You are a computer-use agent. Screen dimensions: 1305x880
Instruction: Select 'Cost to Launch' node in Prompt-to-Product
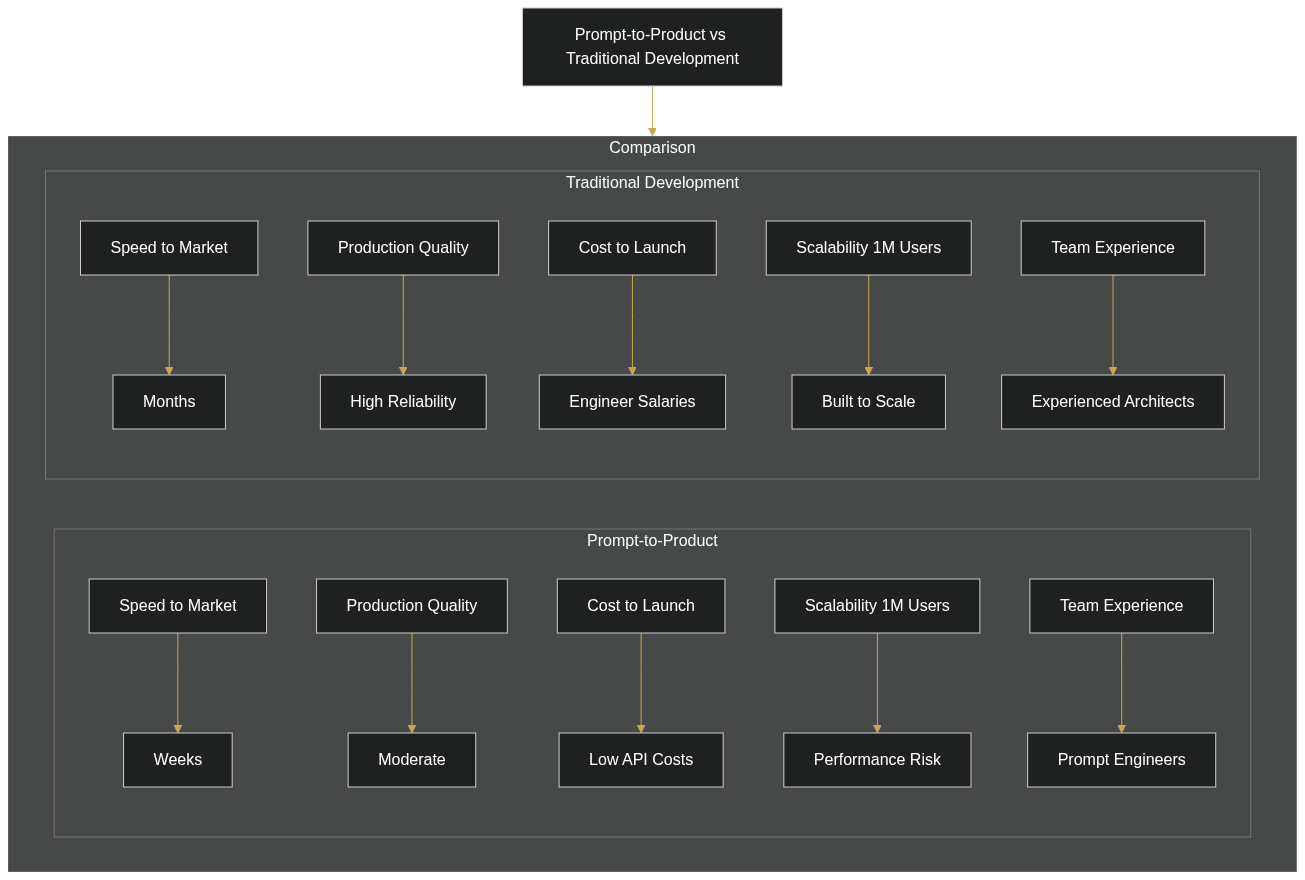click(641, 606)
